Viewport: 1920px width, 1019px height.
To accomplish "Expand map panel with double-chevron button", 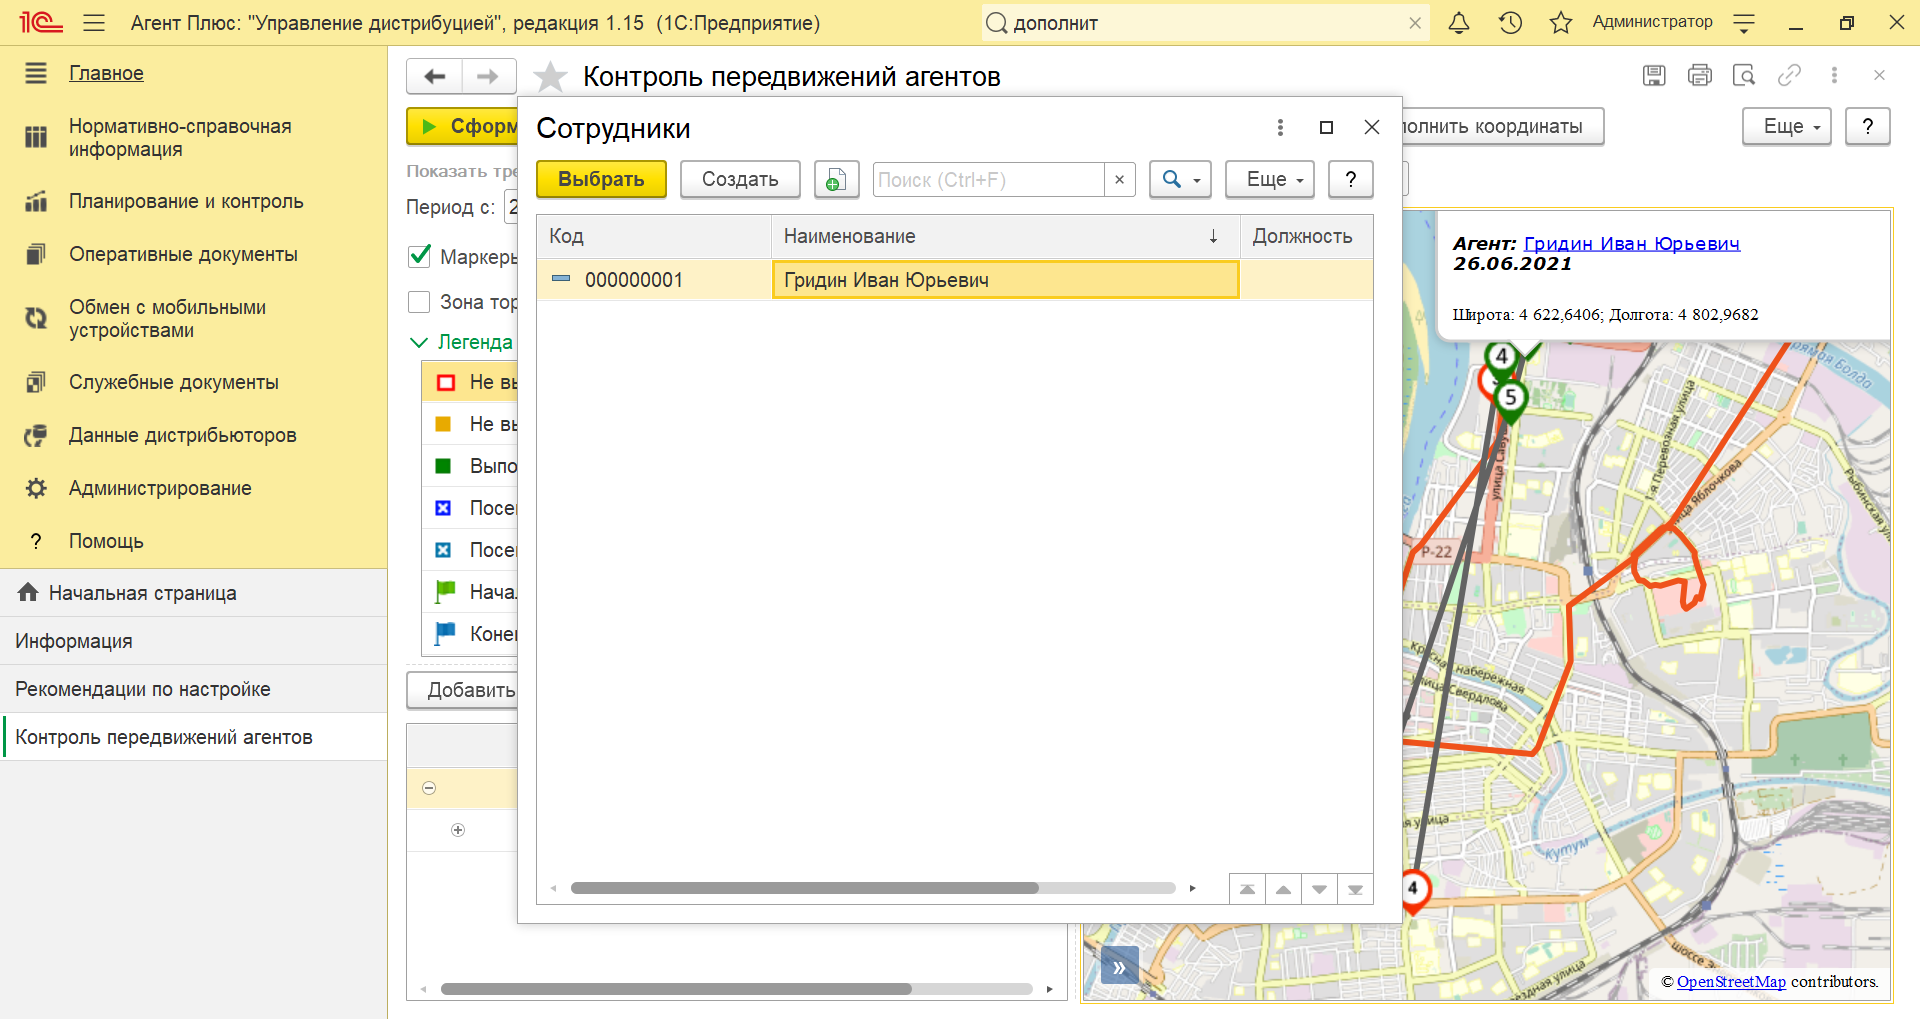I will (1119, 967).
